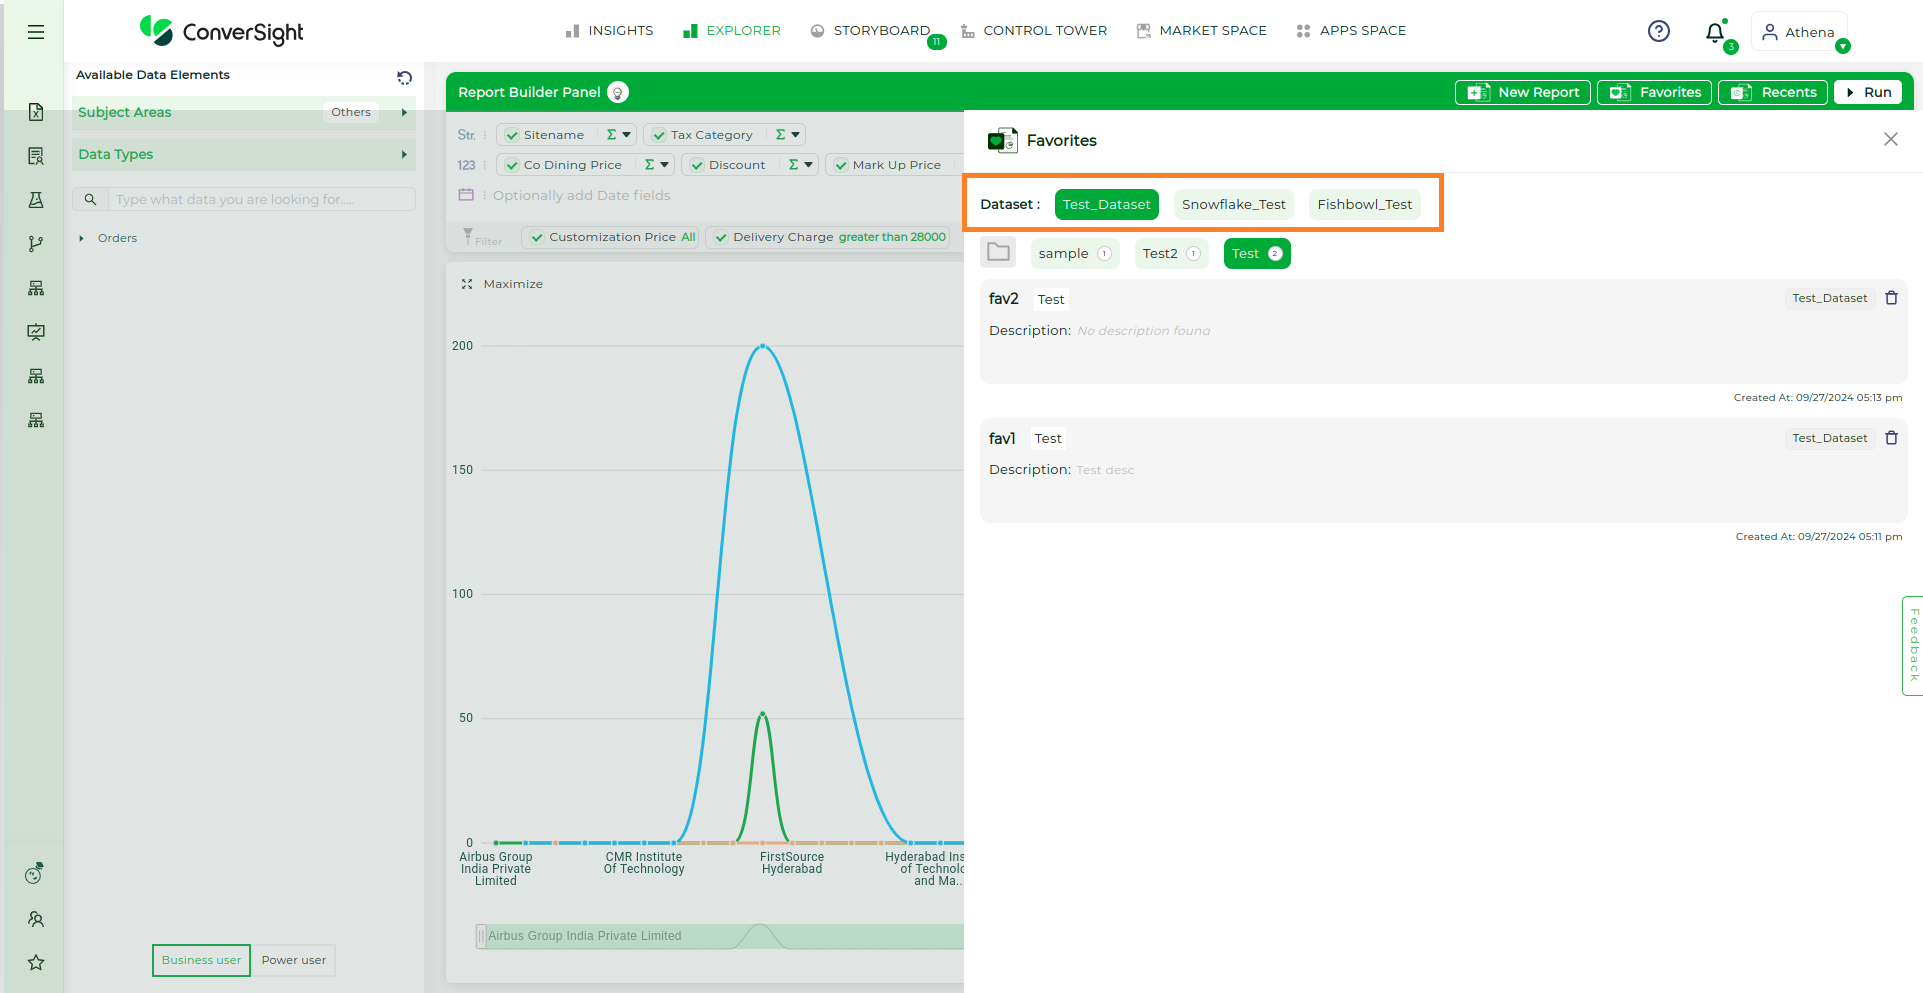Select the Snowflake_Test dataset
The width and height of the screenshot is (1923, 993).
[1234, 204]
